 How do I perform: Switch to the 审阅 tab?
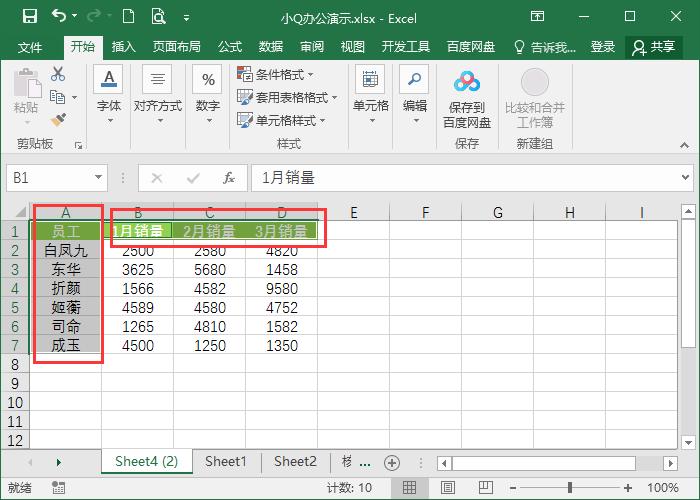pyautogui.click(x=312, y=46)
